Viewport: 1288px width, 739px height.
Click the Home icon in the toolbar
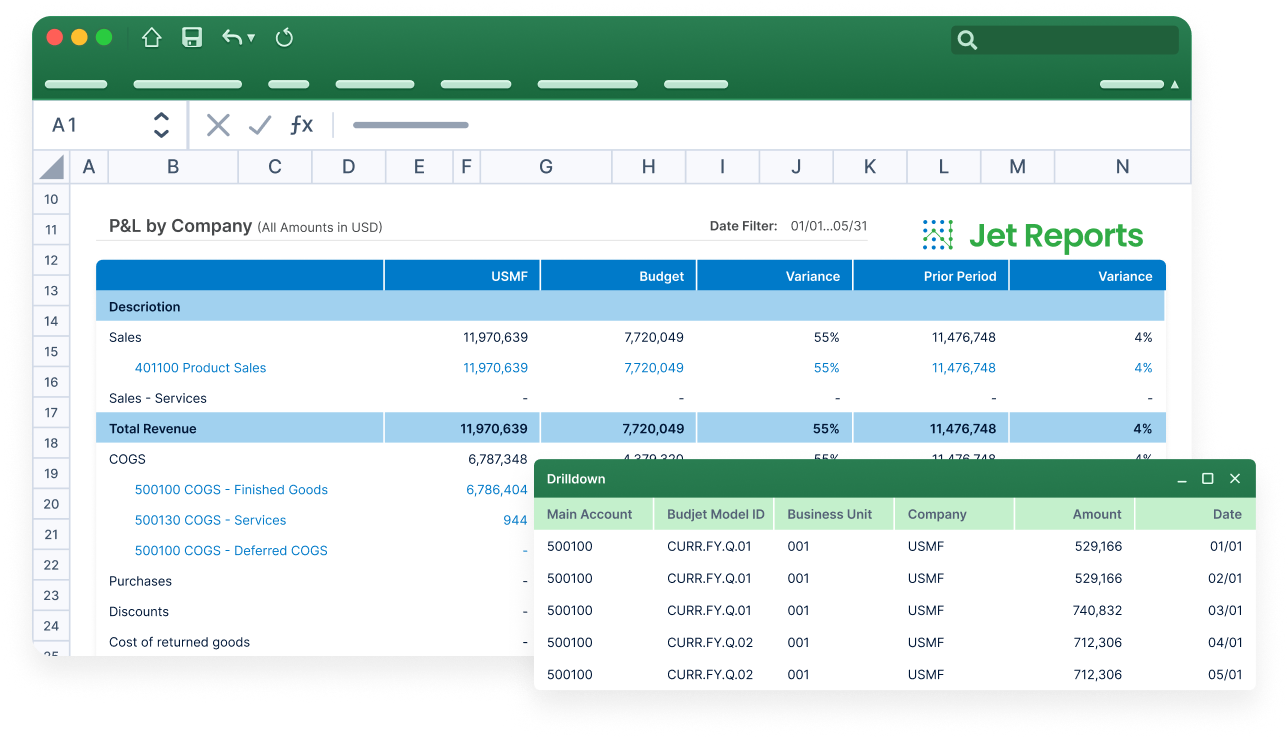tap(151, 37)
